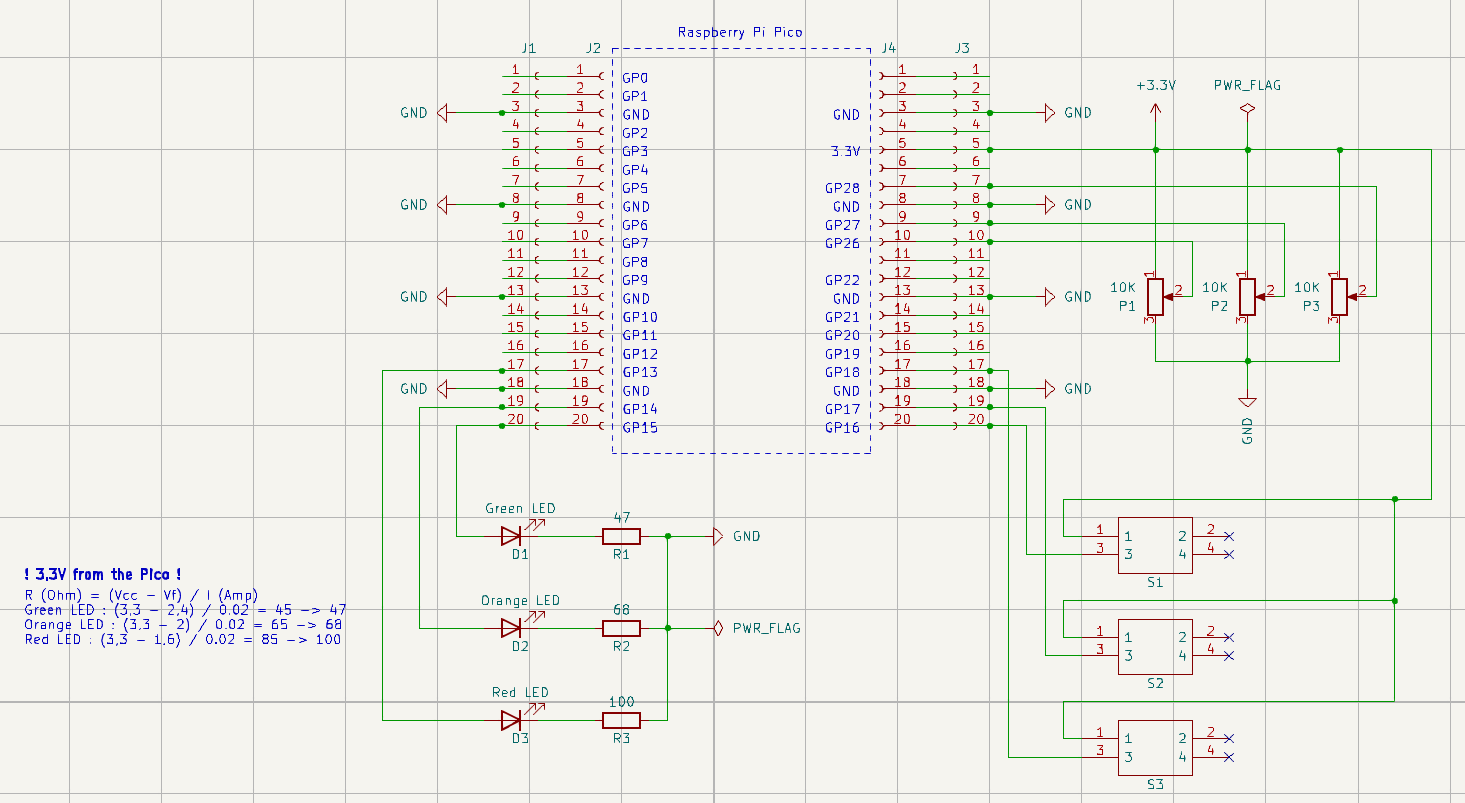Click the 'Red LED' label above D3
Viewport: 1465px width, 803px height.
coord(520,693)
